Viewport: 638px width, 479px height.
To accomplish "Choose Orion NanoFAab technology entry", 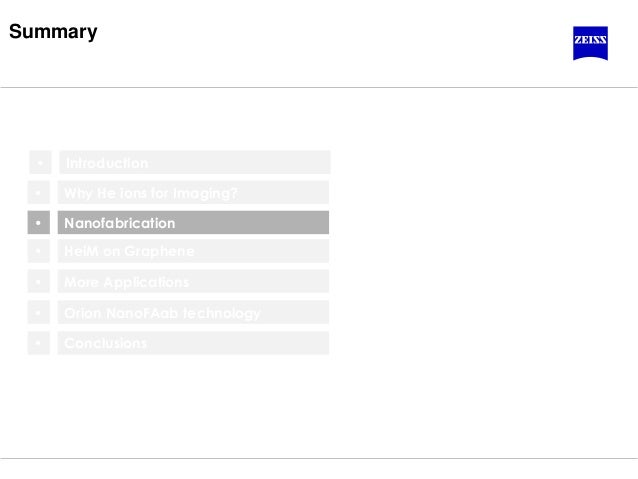I will [193, 312].
